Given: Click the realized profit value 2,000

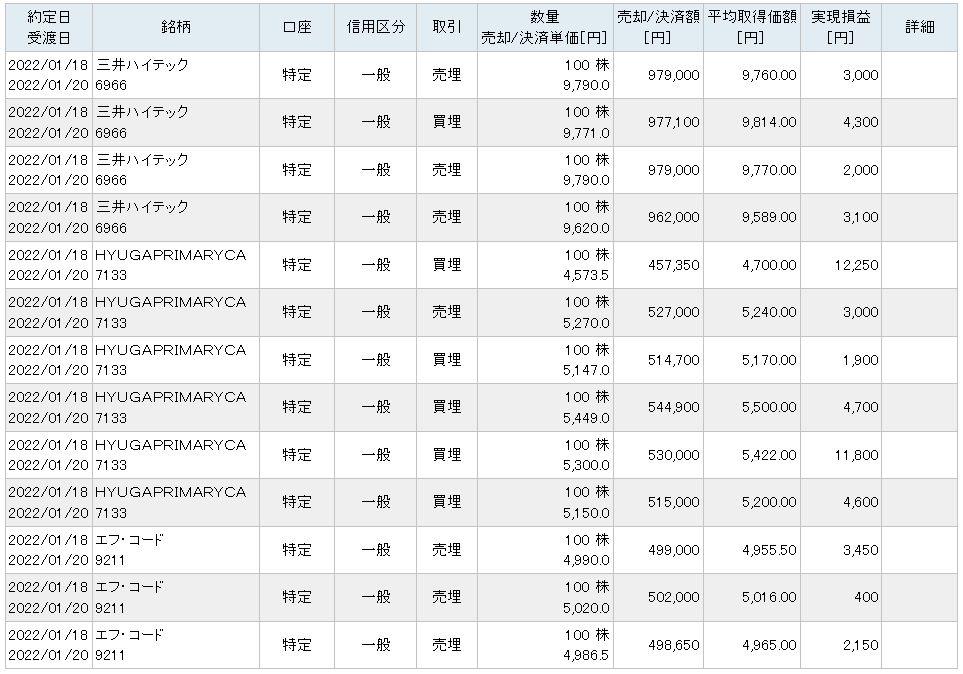Looking at the screenshot, I should pos(860,170).
